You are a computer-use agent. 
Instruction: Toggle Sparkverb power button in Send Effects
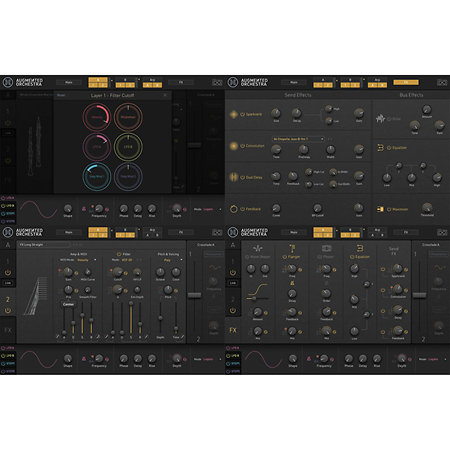[243, 114]
